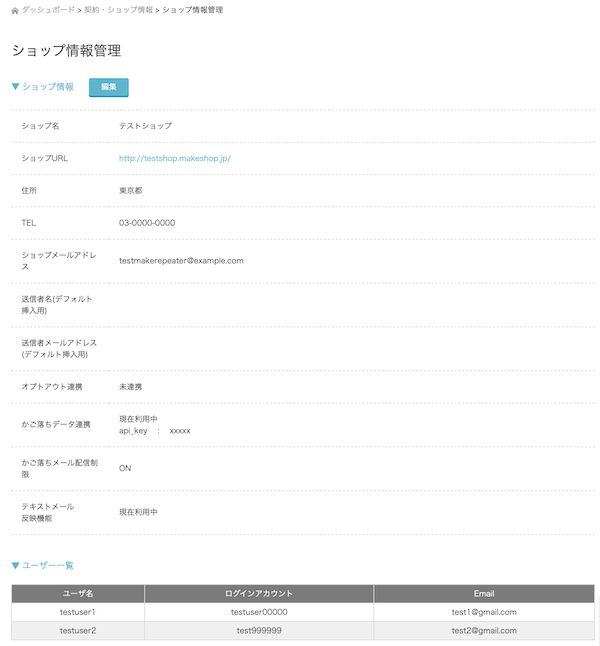This screenshot has width=600, height=646.
Task: Click the api_key value xxxxx
Action: coord(180,431)
